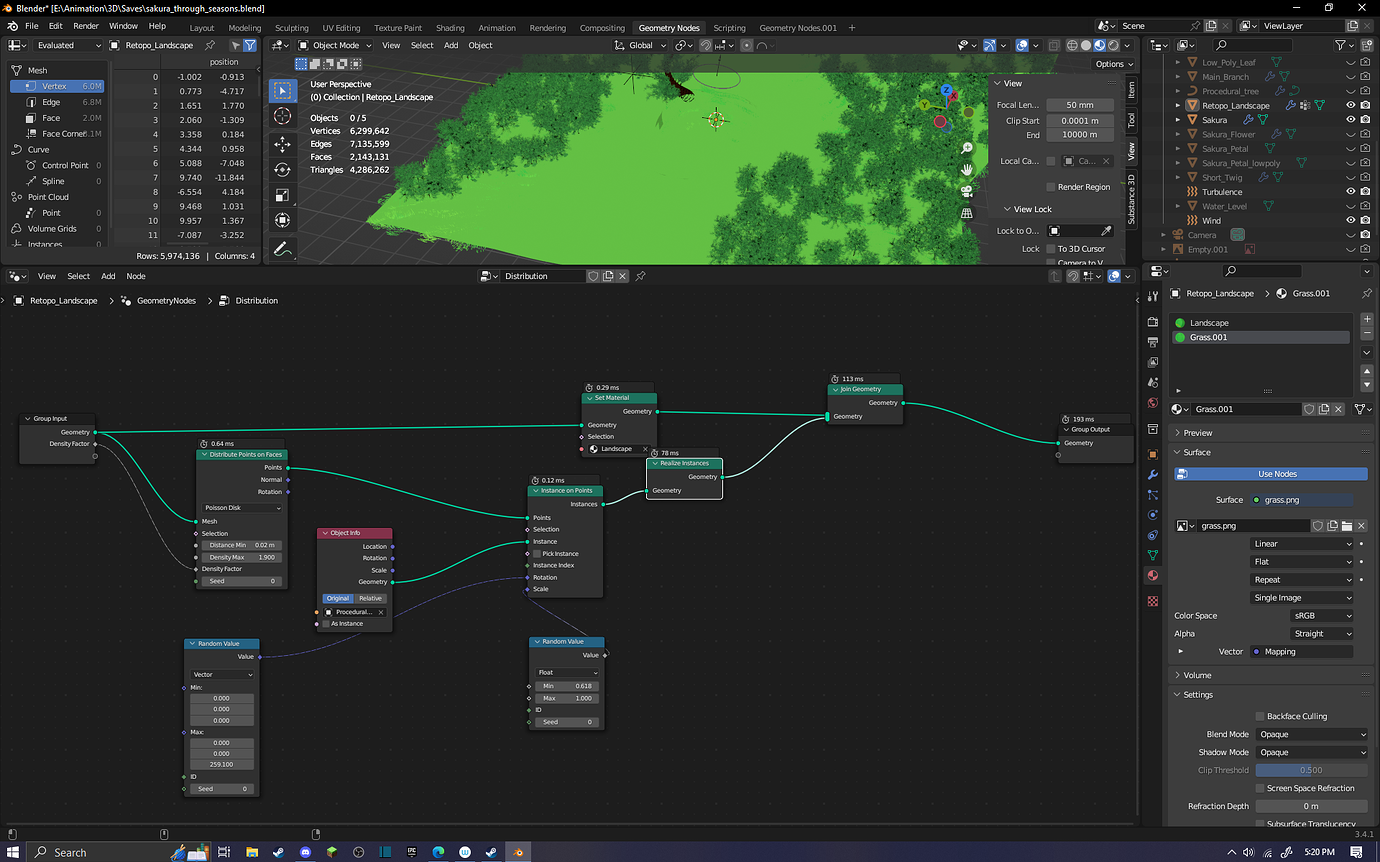Hide Retopo_Landscape in viewport via eye icon
The height and width of the screenshot is (862, 1380).
(1351, 105)
